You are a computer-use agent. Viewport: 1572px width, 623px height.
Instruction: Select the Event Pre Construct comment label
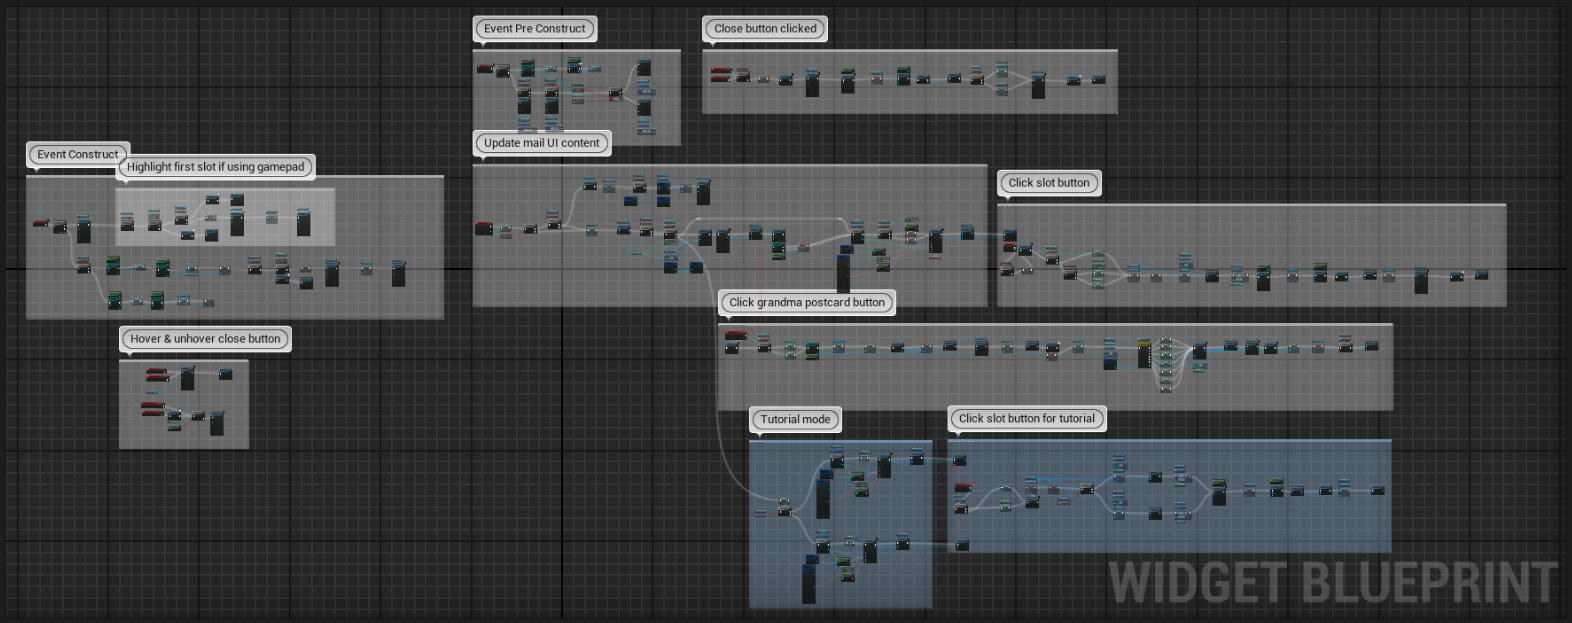[x=534, y=28]
